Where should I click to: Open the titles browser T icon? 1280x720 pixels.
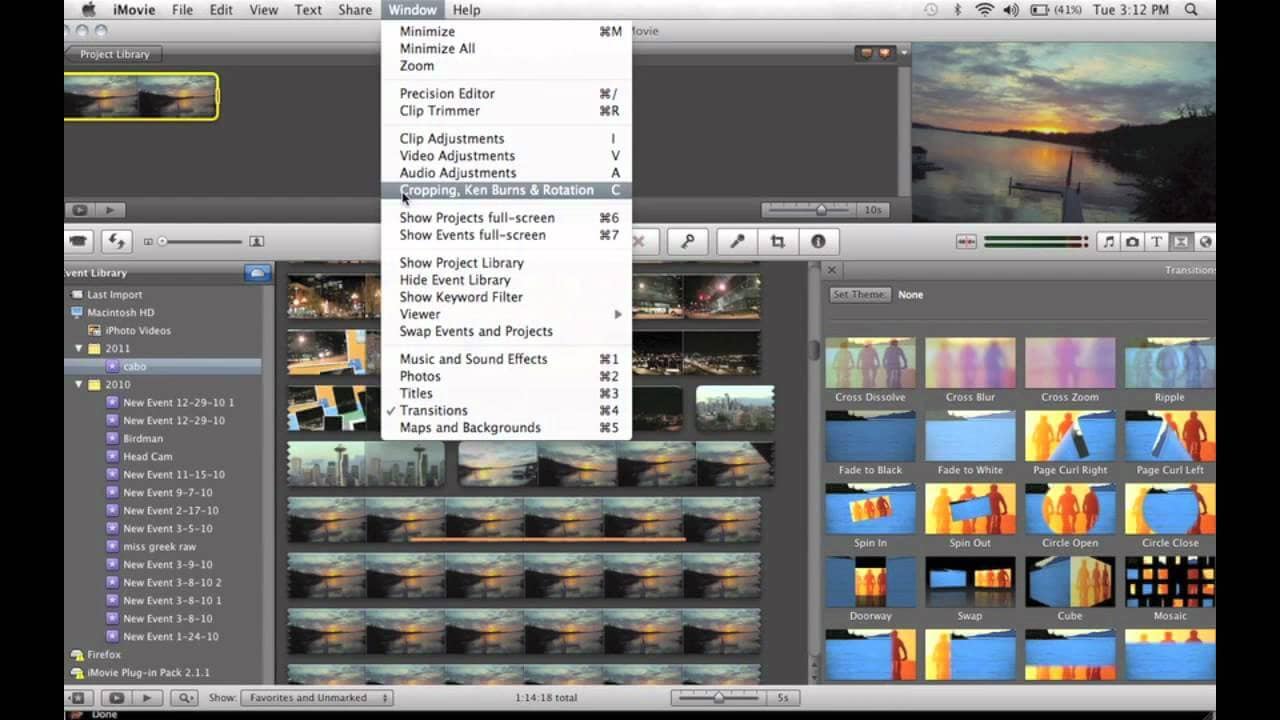pyautogui.click(x=1156, y=242)
